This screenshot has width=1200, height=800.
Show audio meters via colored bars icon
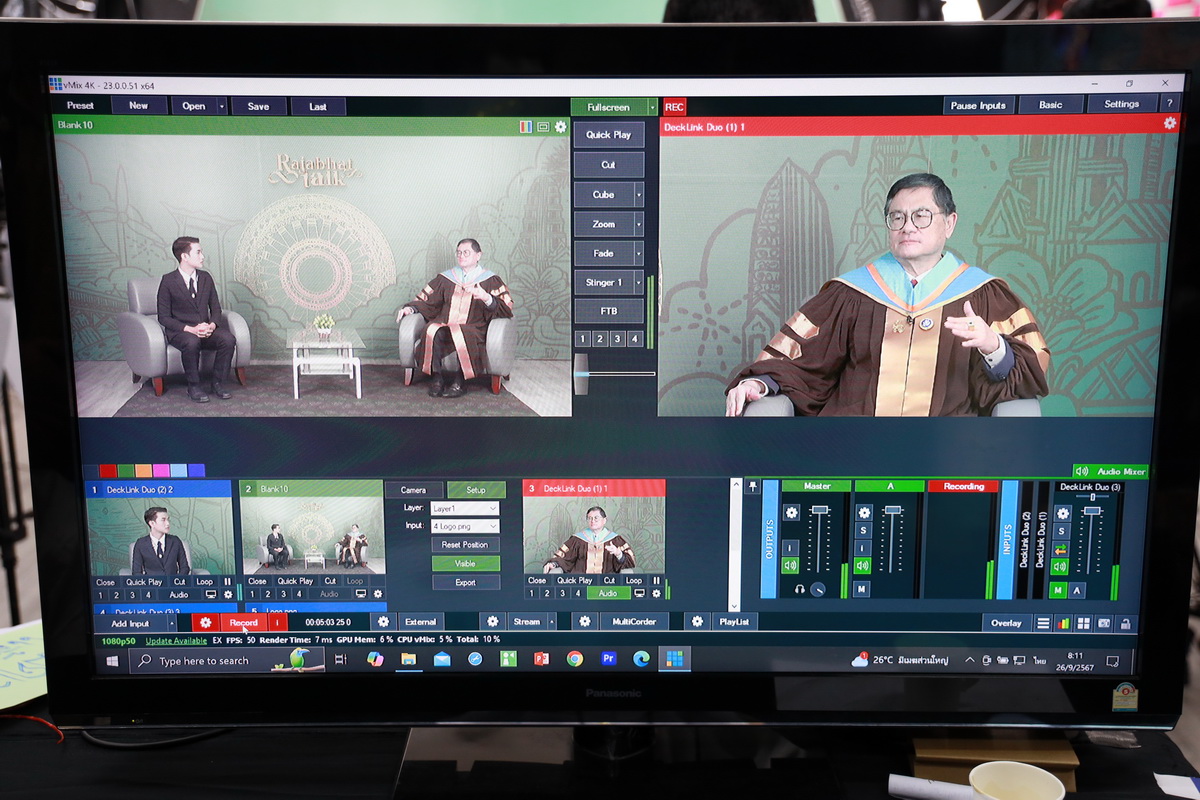(x=1063, y=623)
